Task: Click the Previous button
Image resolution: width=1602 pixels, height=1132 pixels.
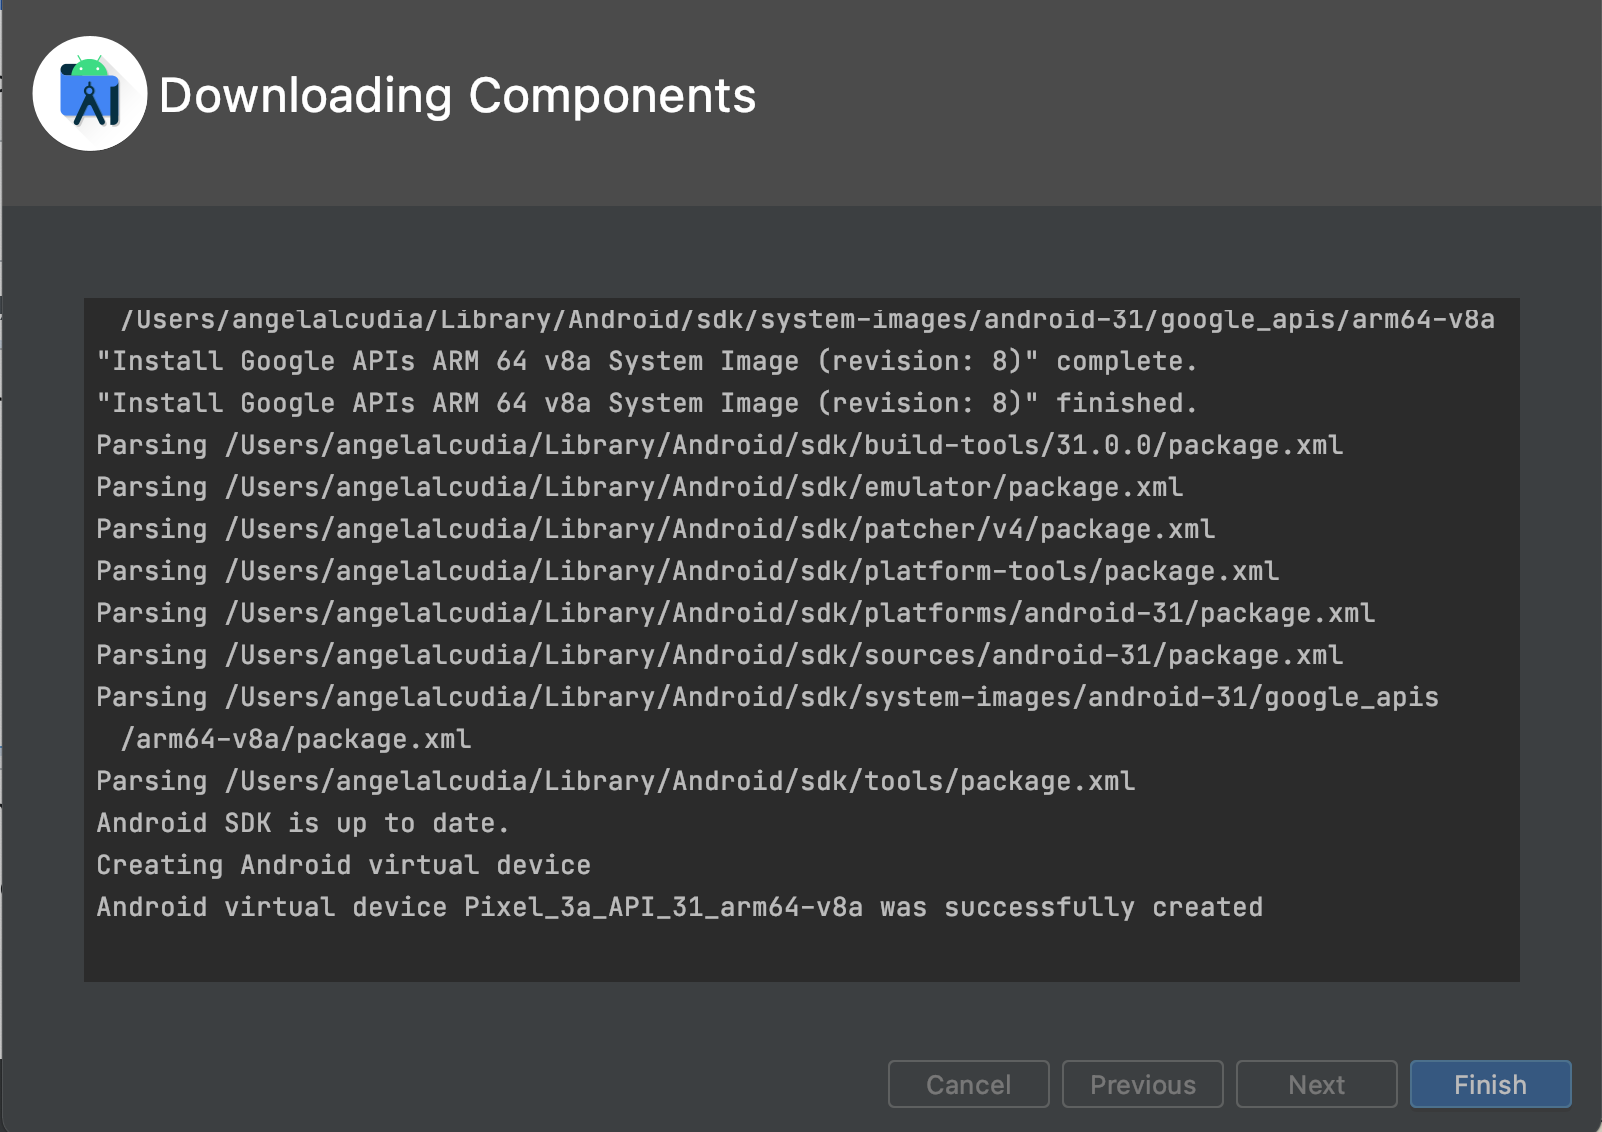Action: [x=1142, y=1084]
